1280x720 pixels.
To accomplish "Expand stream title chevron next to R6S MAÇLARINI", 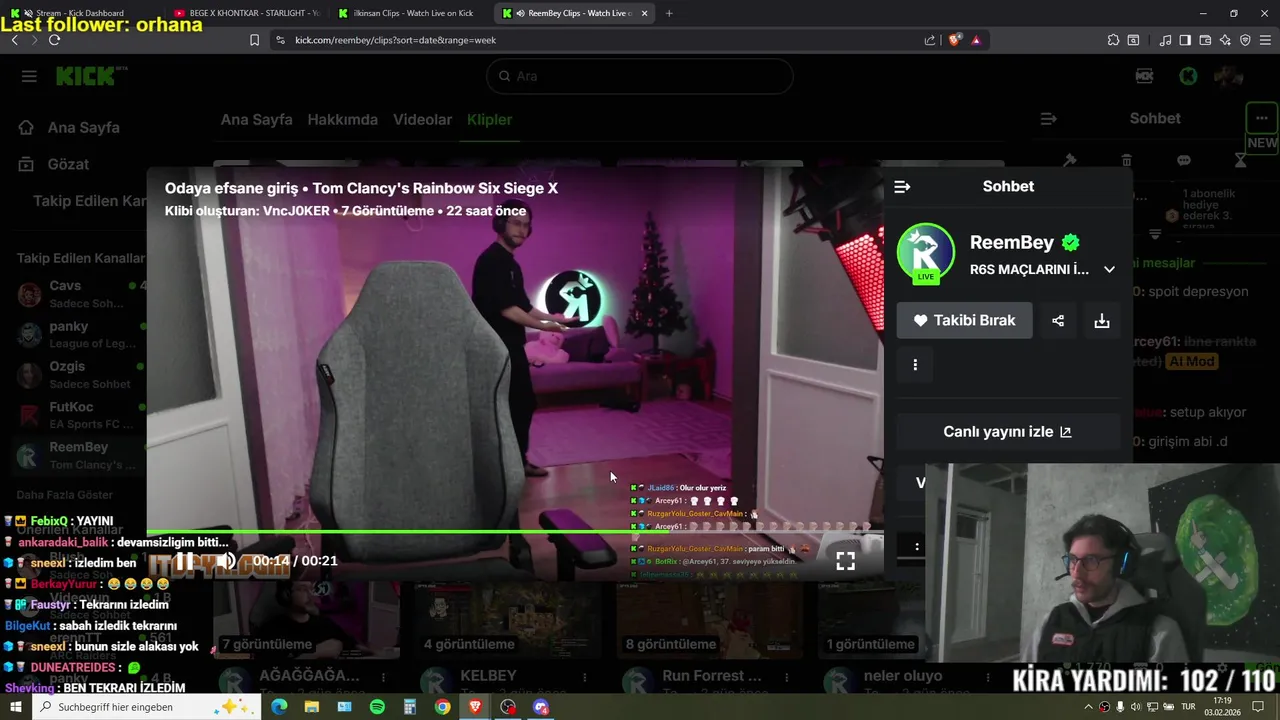I will pyautogui.click(x=1109, y=270).
